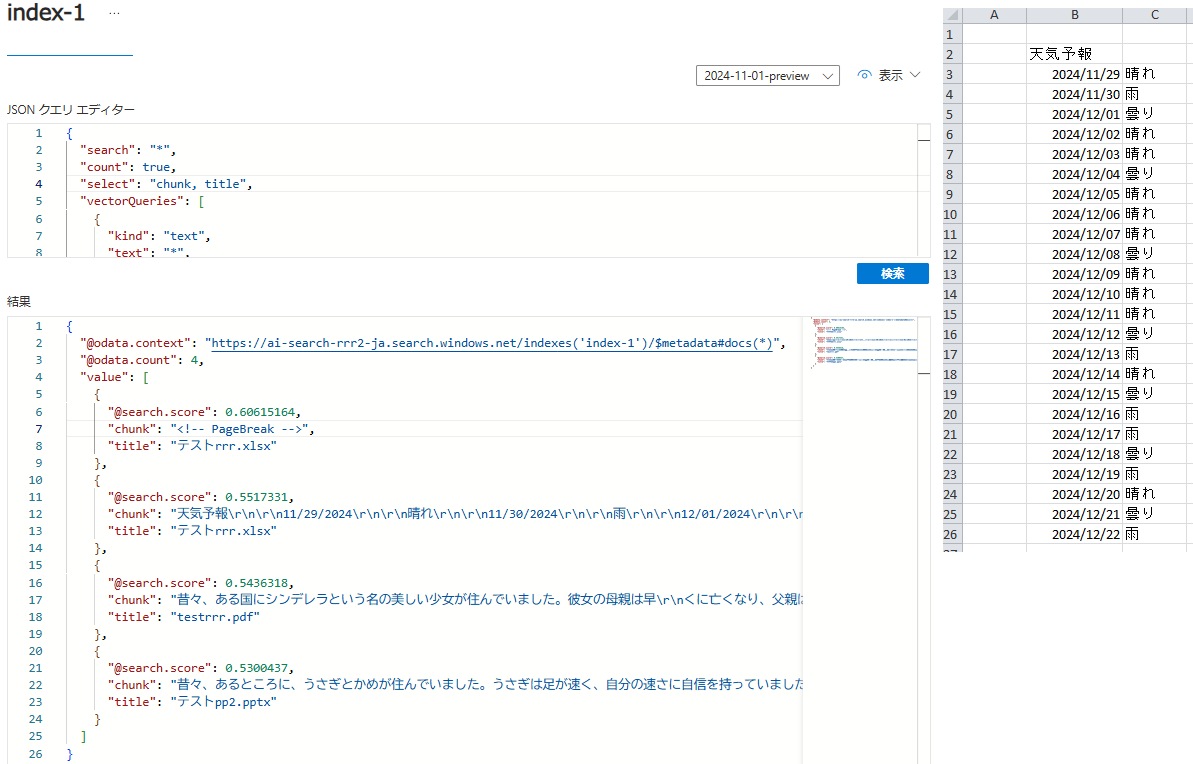Viewport: 1193px width, 764px height.
Task: Click the spreadsheet select-all corner triangle
Action: pyautogui.click(x=953, y=14)
